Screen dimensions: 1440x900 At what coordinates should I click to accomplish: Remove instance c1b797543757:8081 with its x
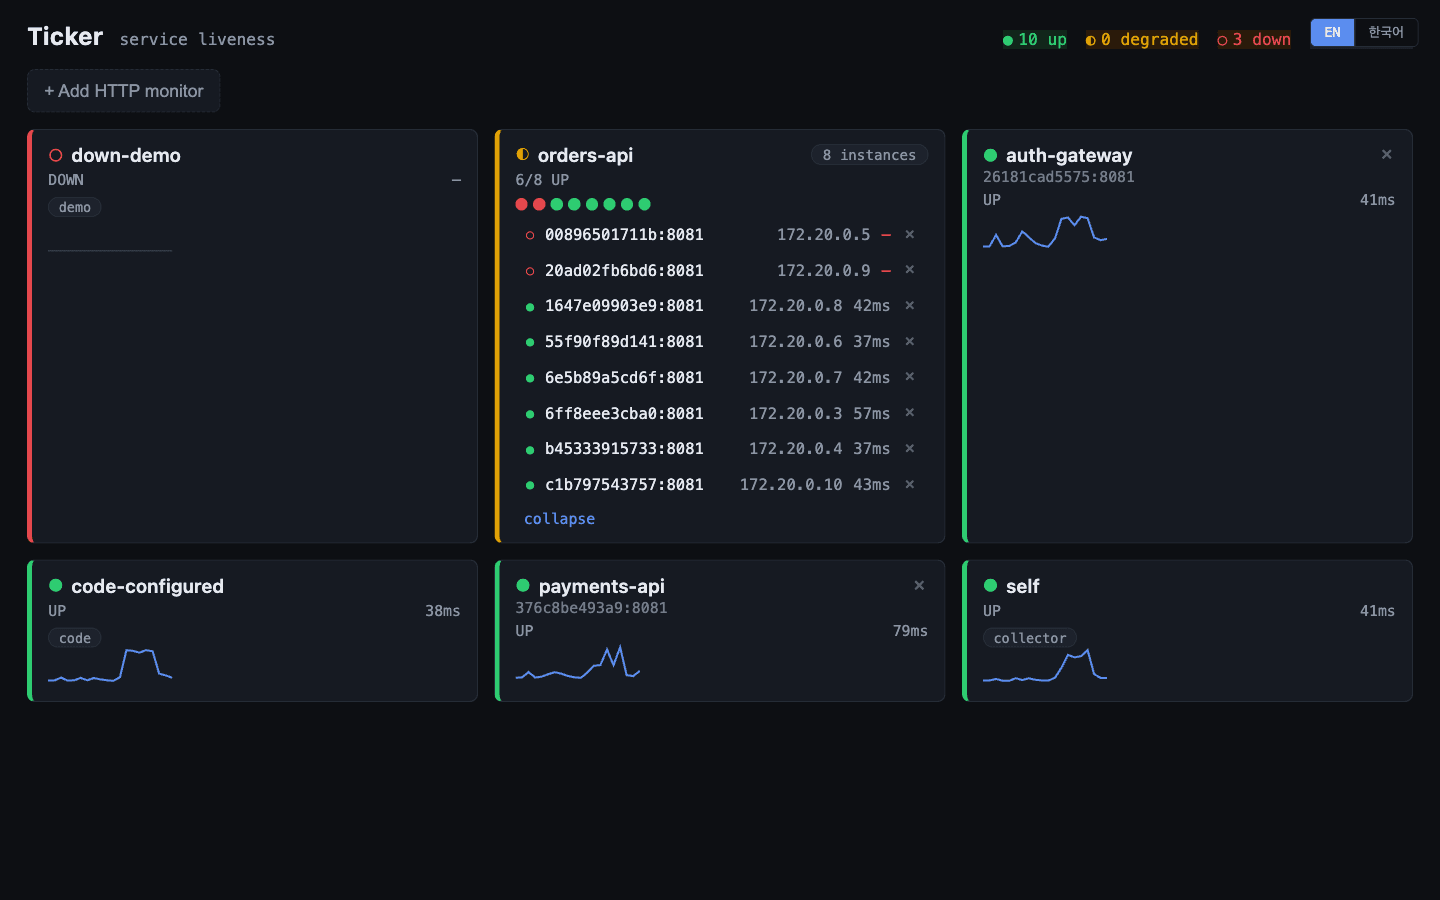tap(910, 484)
